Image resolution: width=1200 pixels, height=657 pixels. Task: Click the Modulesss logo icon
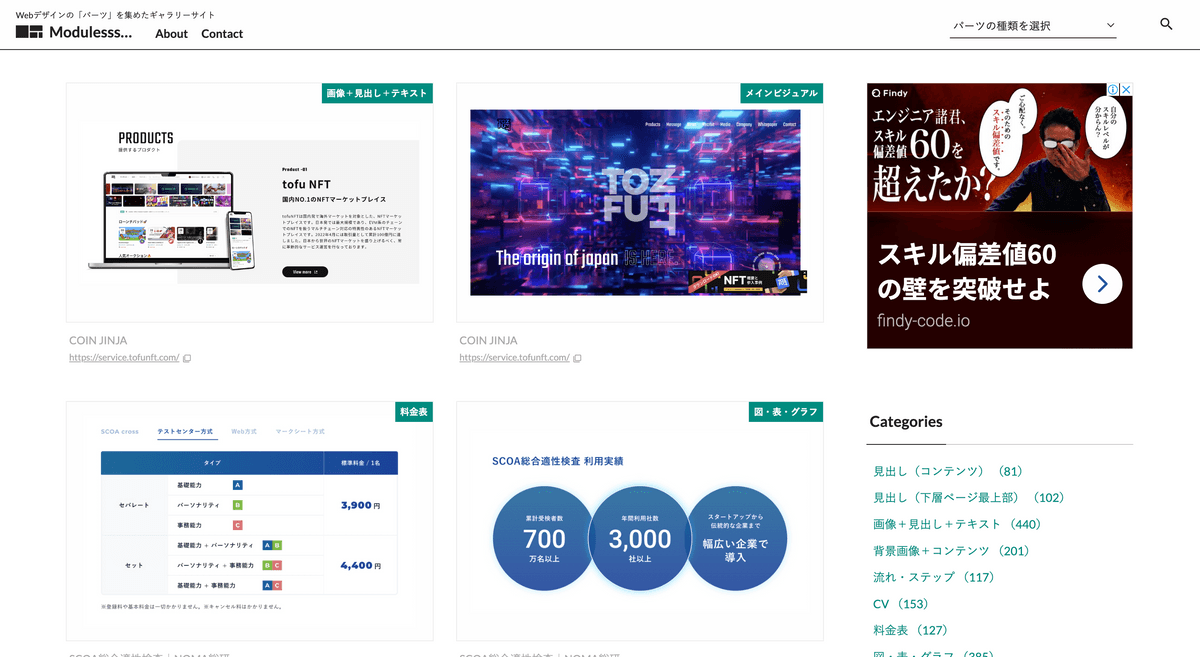29,32
